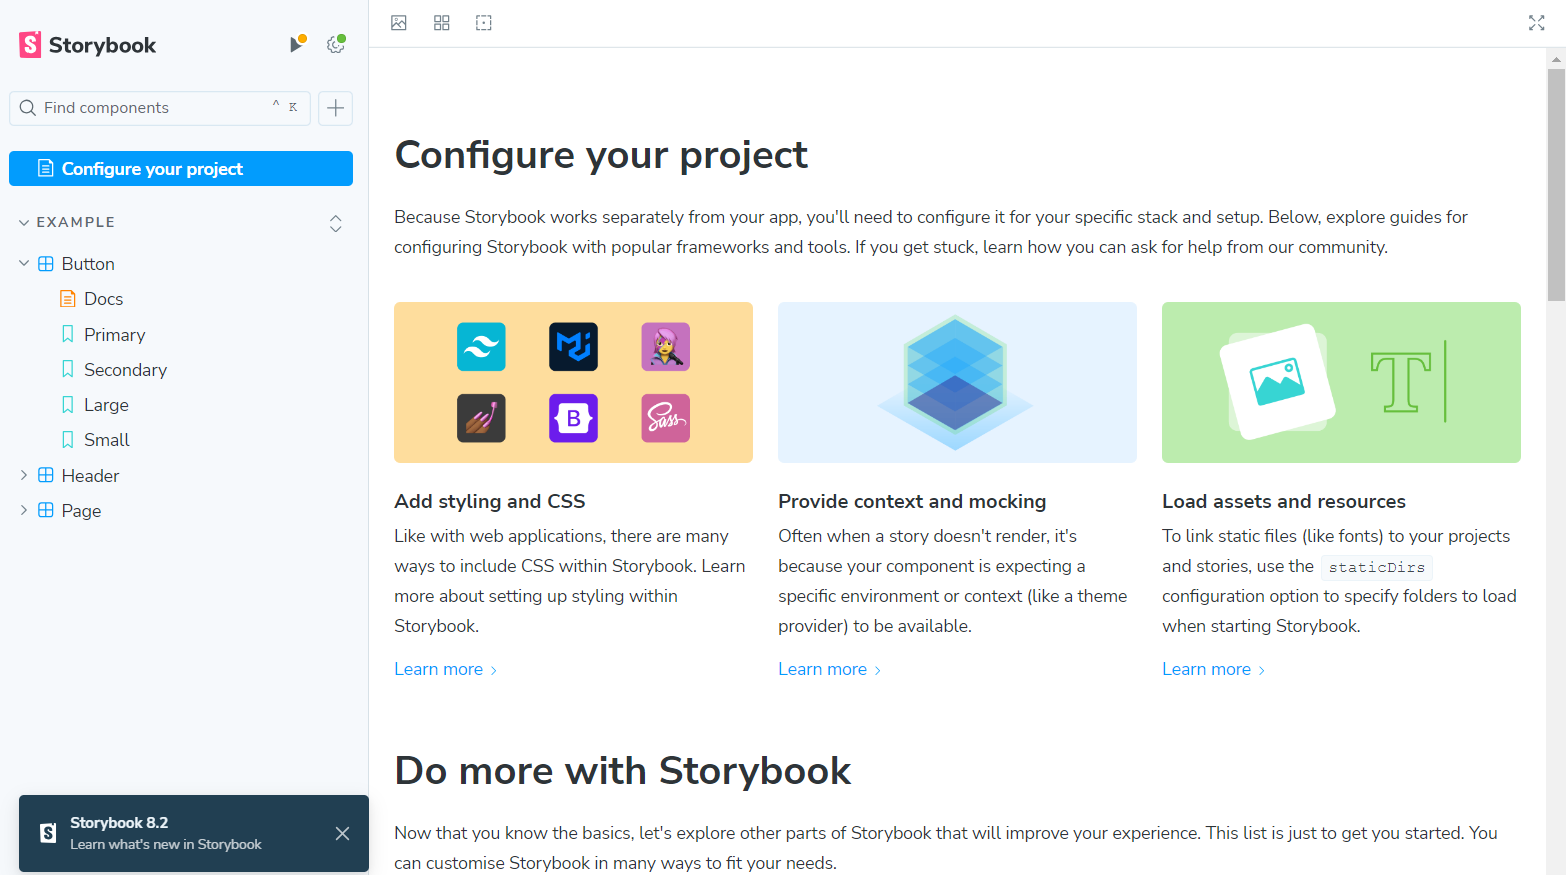Open Learn more under Load assets and resources
Image resolution: width=1566 pixels, height=875 pixels.
pos(1214,669)
